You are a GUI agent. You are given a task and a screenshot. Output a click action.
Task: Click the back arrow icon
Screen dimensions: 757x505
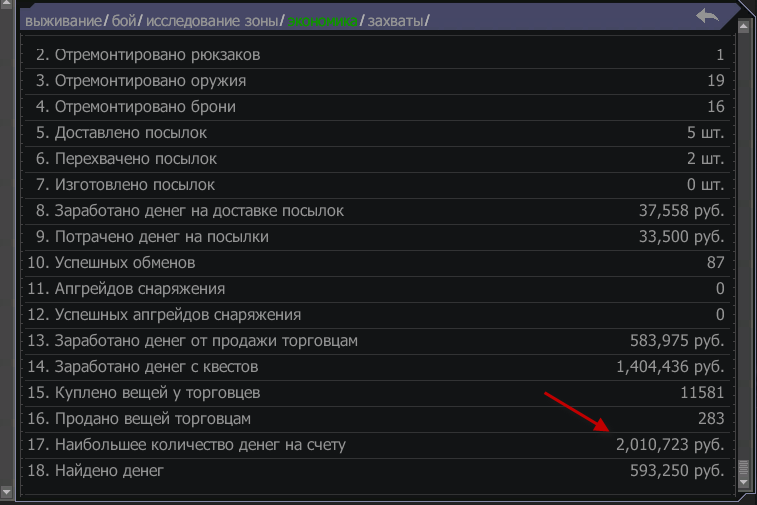(x=707, y=16)
